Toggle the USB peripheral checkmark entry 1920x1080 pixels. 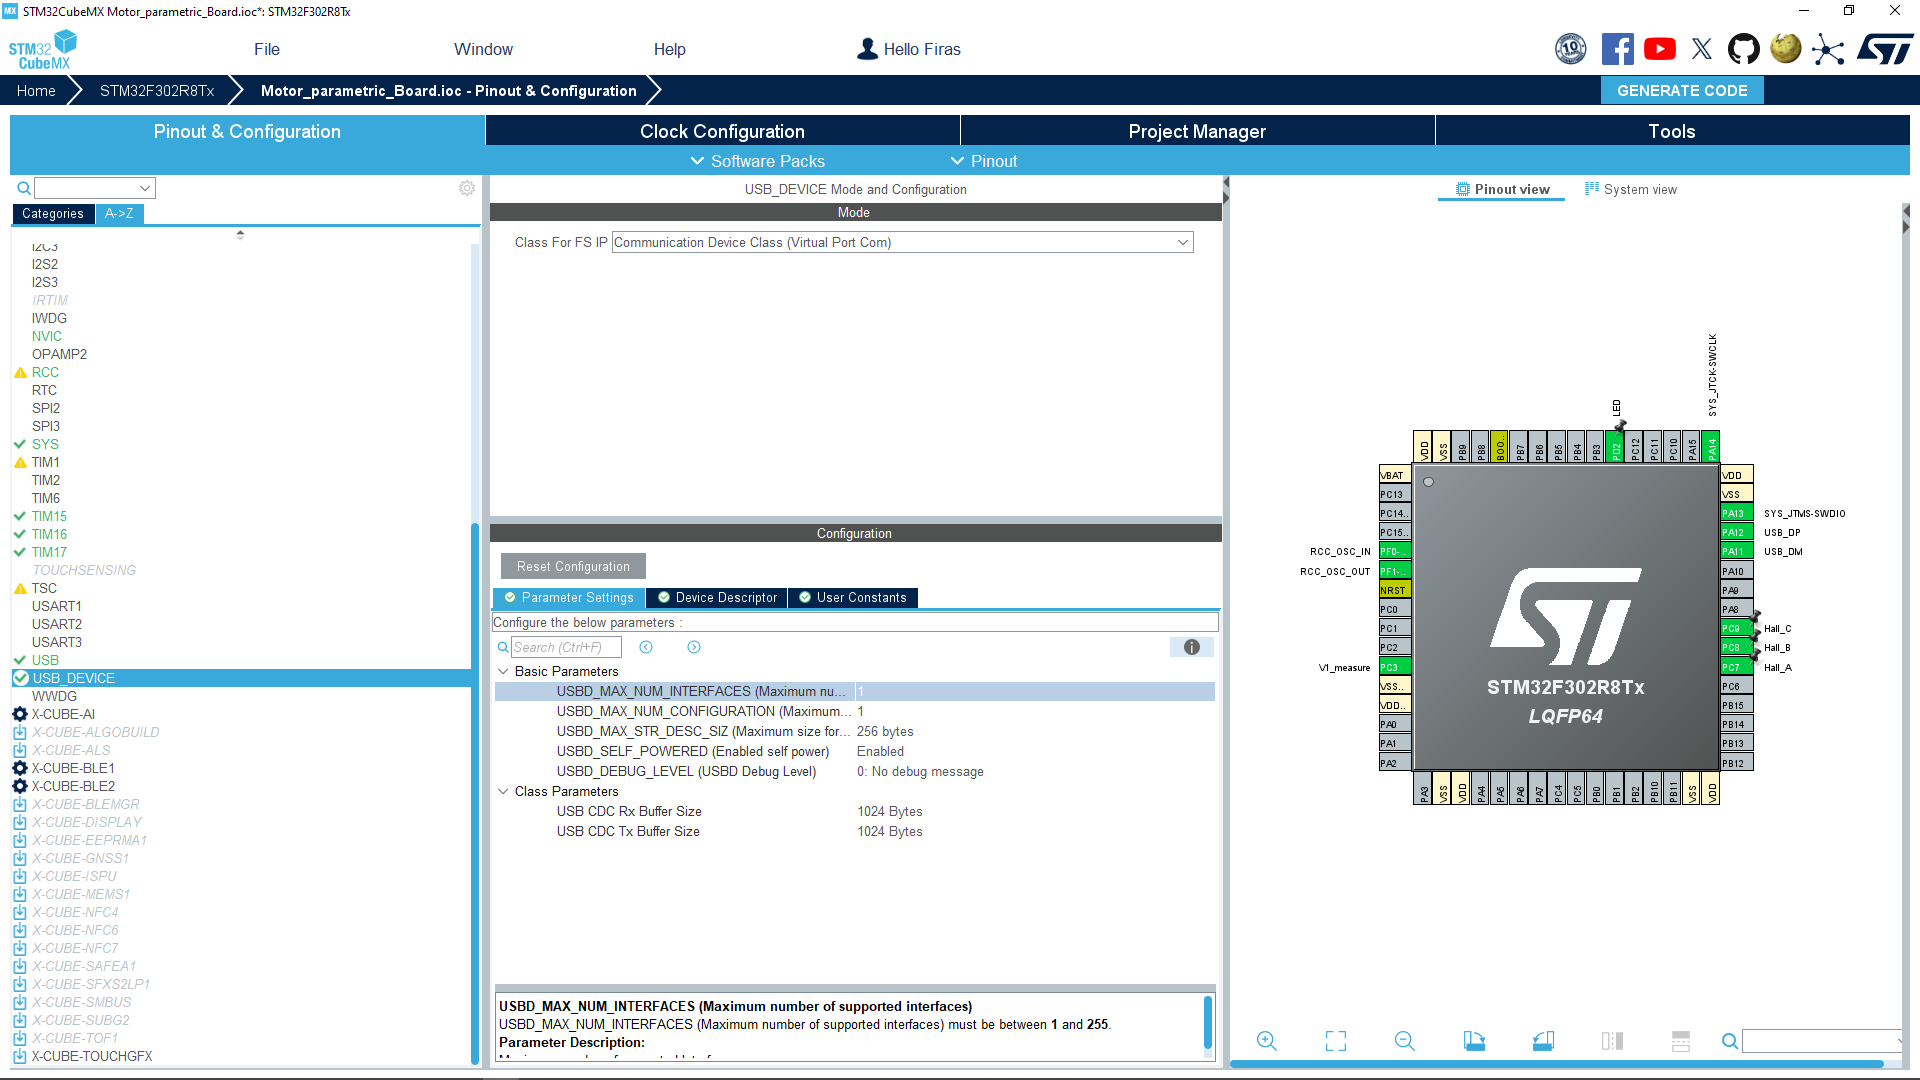click(45, 660)
